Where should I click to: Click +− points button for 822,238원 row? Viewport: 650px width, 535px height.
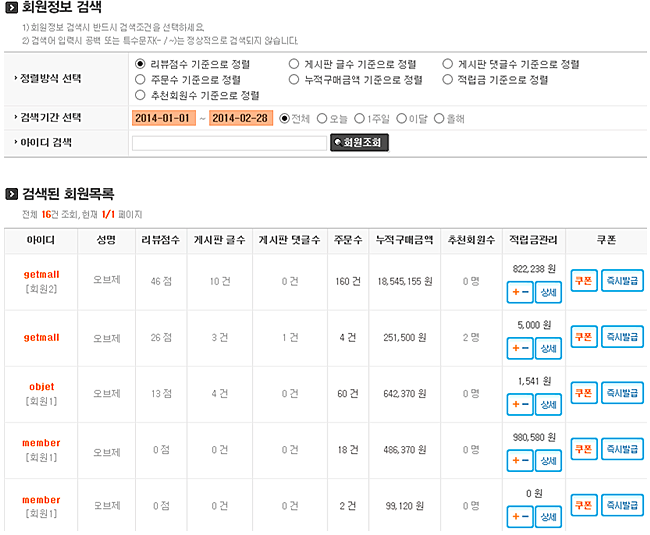[x=520, y=292]
